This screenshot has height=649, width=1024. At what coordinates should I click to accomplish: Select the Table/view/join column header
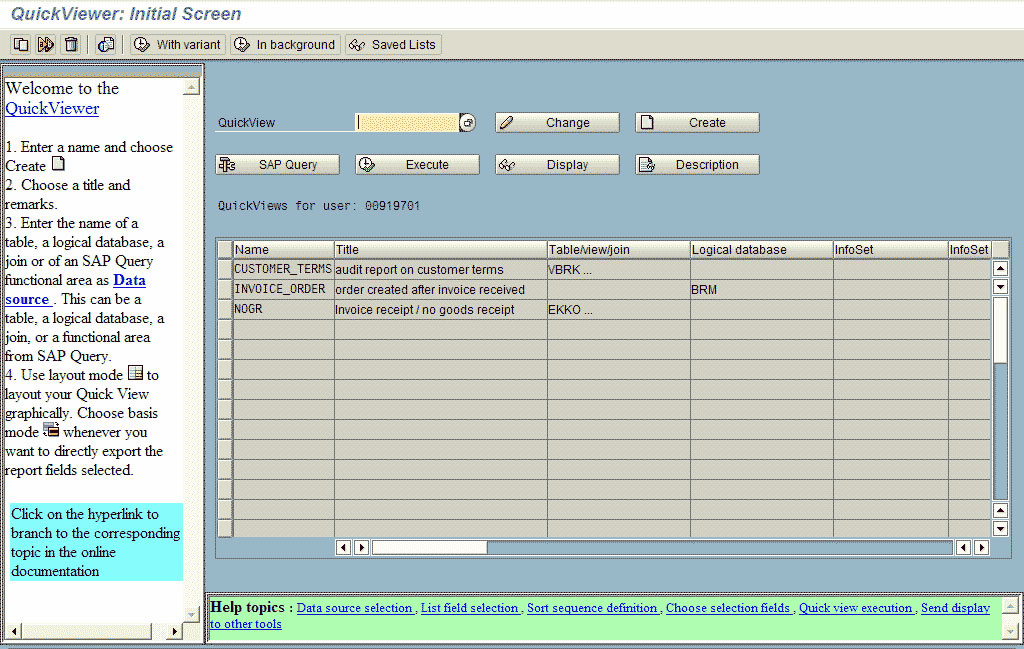point(618,249)
